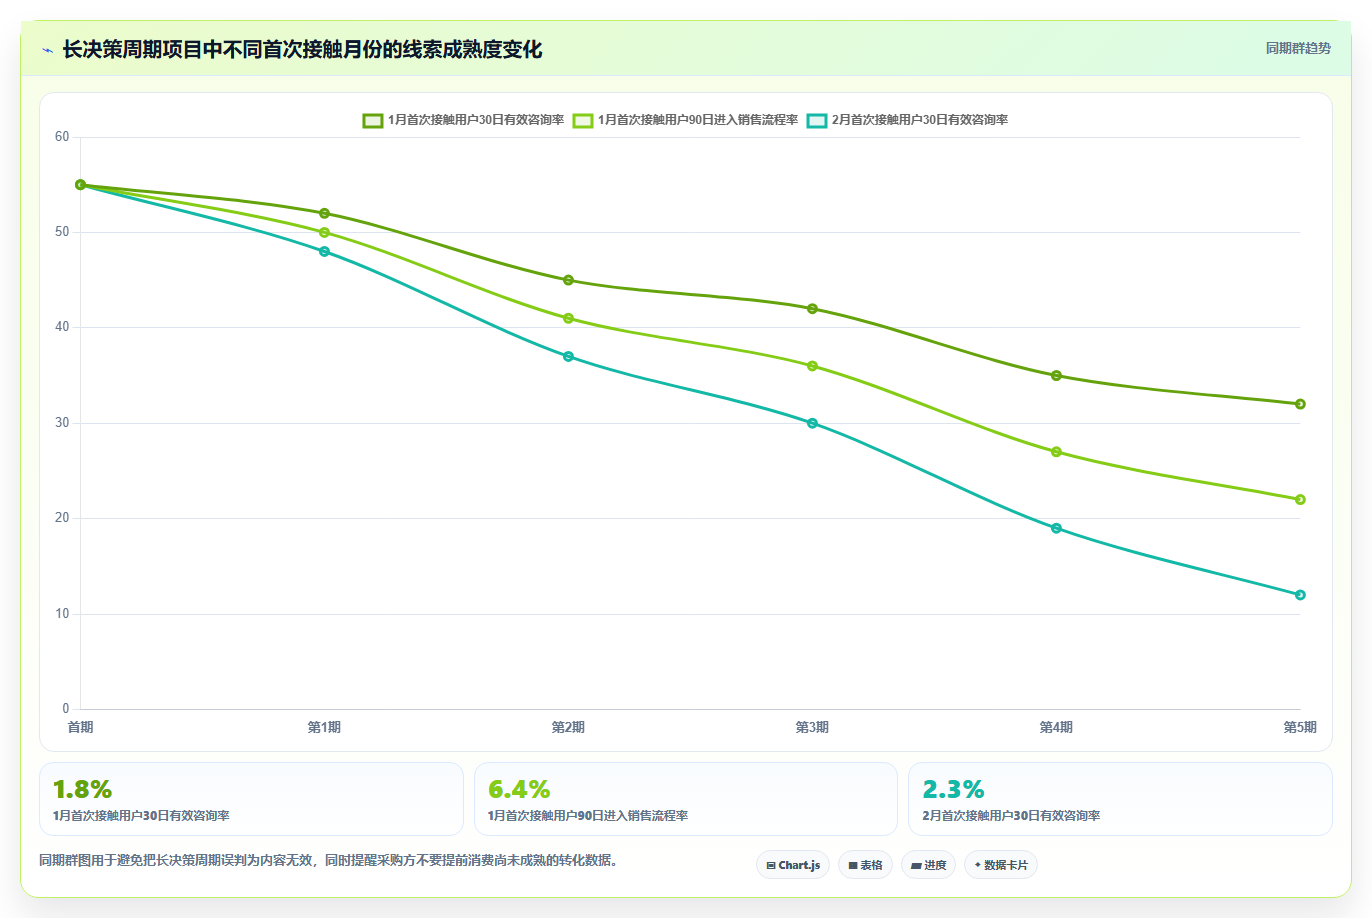
Task: Click light green data point at 第3期 (36)
Action: pyautogui.click(x=812, y=366)
